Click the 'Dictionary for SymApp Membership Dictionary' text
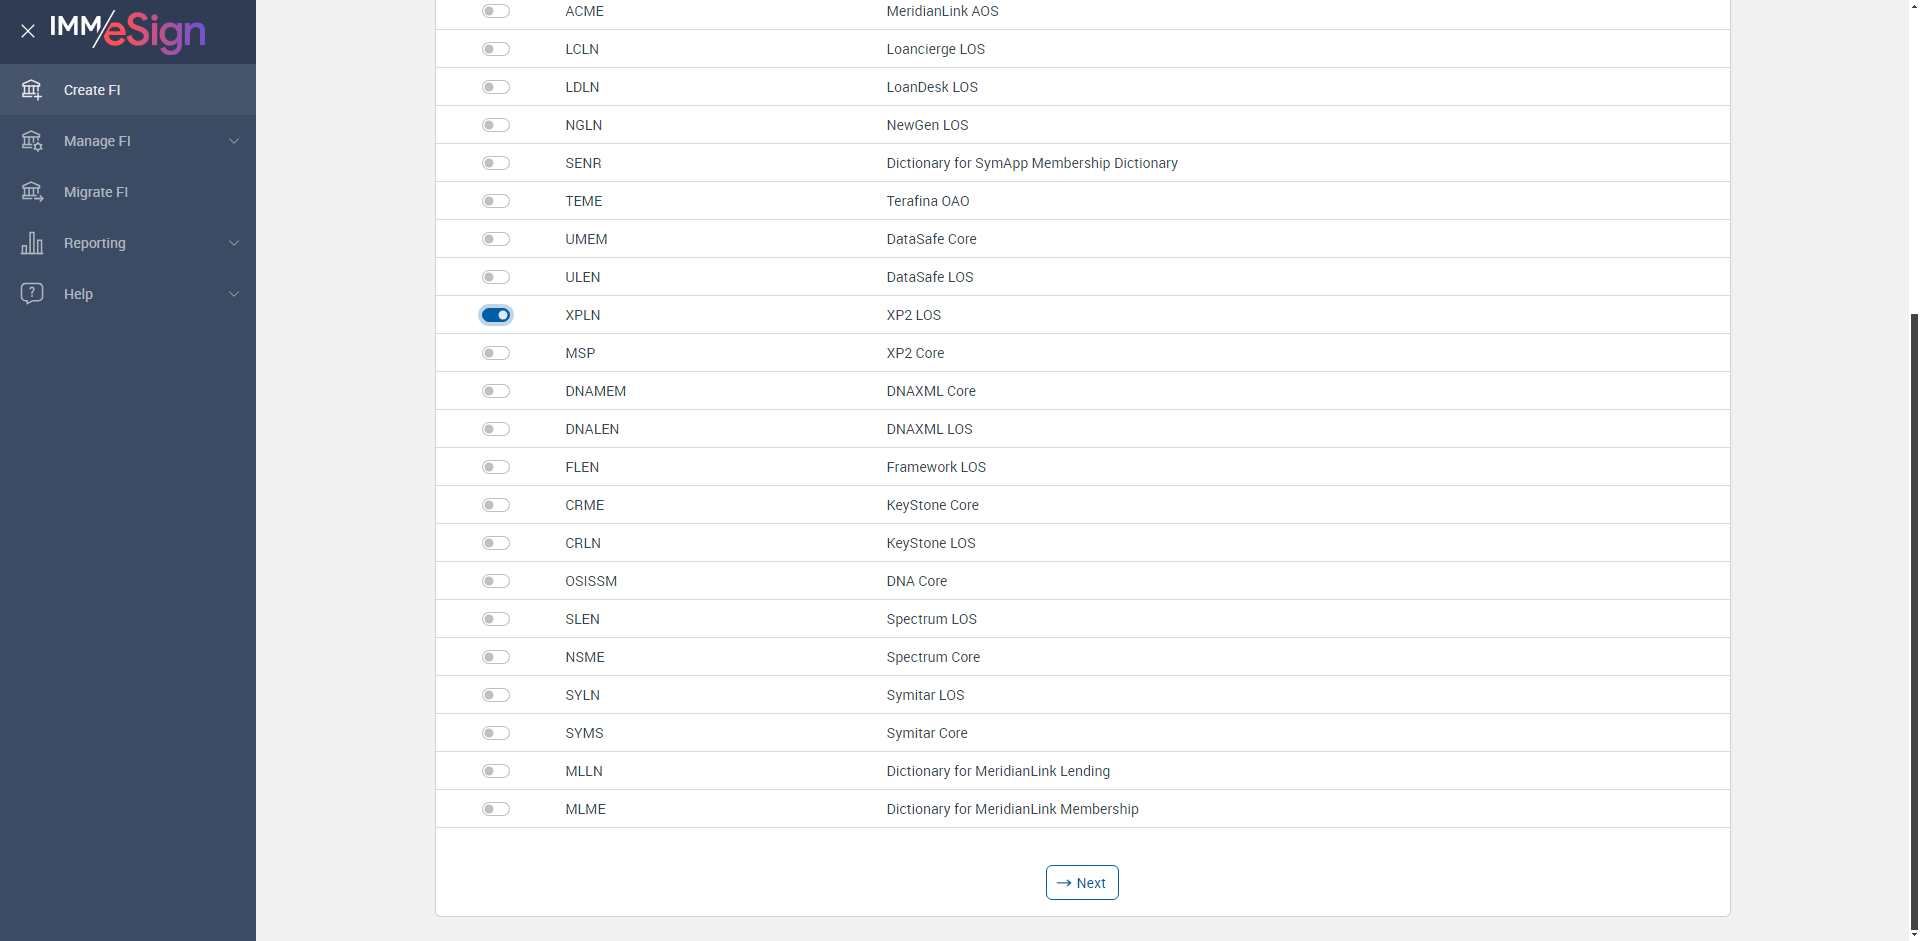This screenshot has width=1920, height=941. [1032, 163]
